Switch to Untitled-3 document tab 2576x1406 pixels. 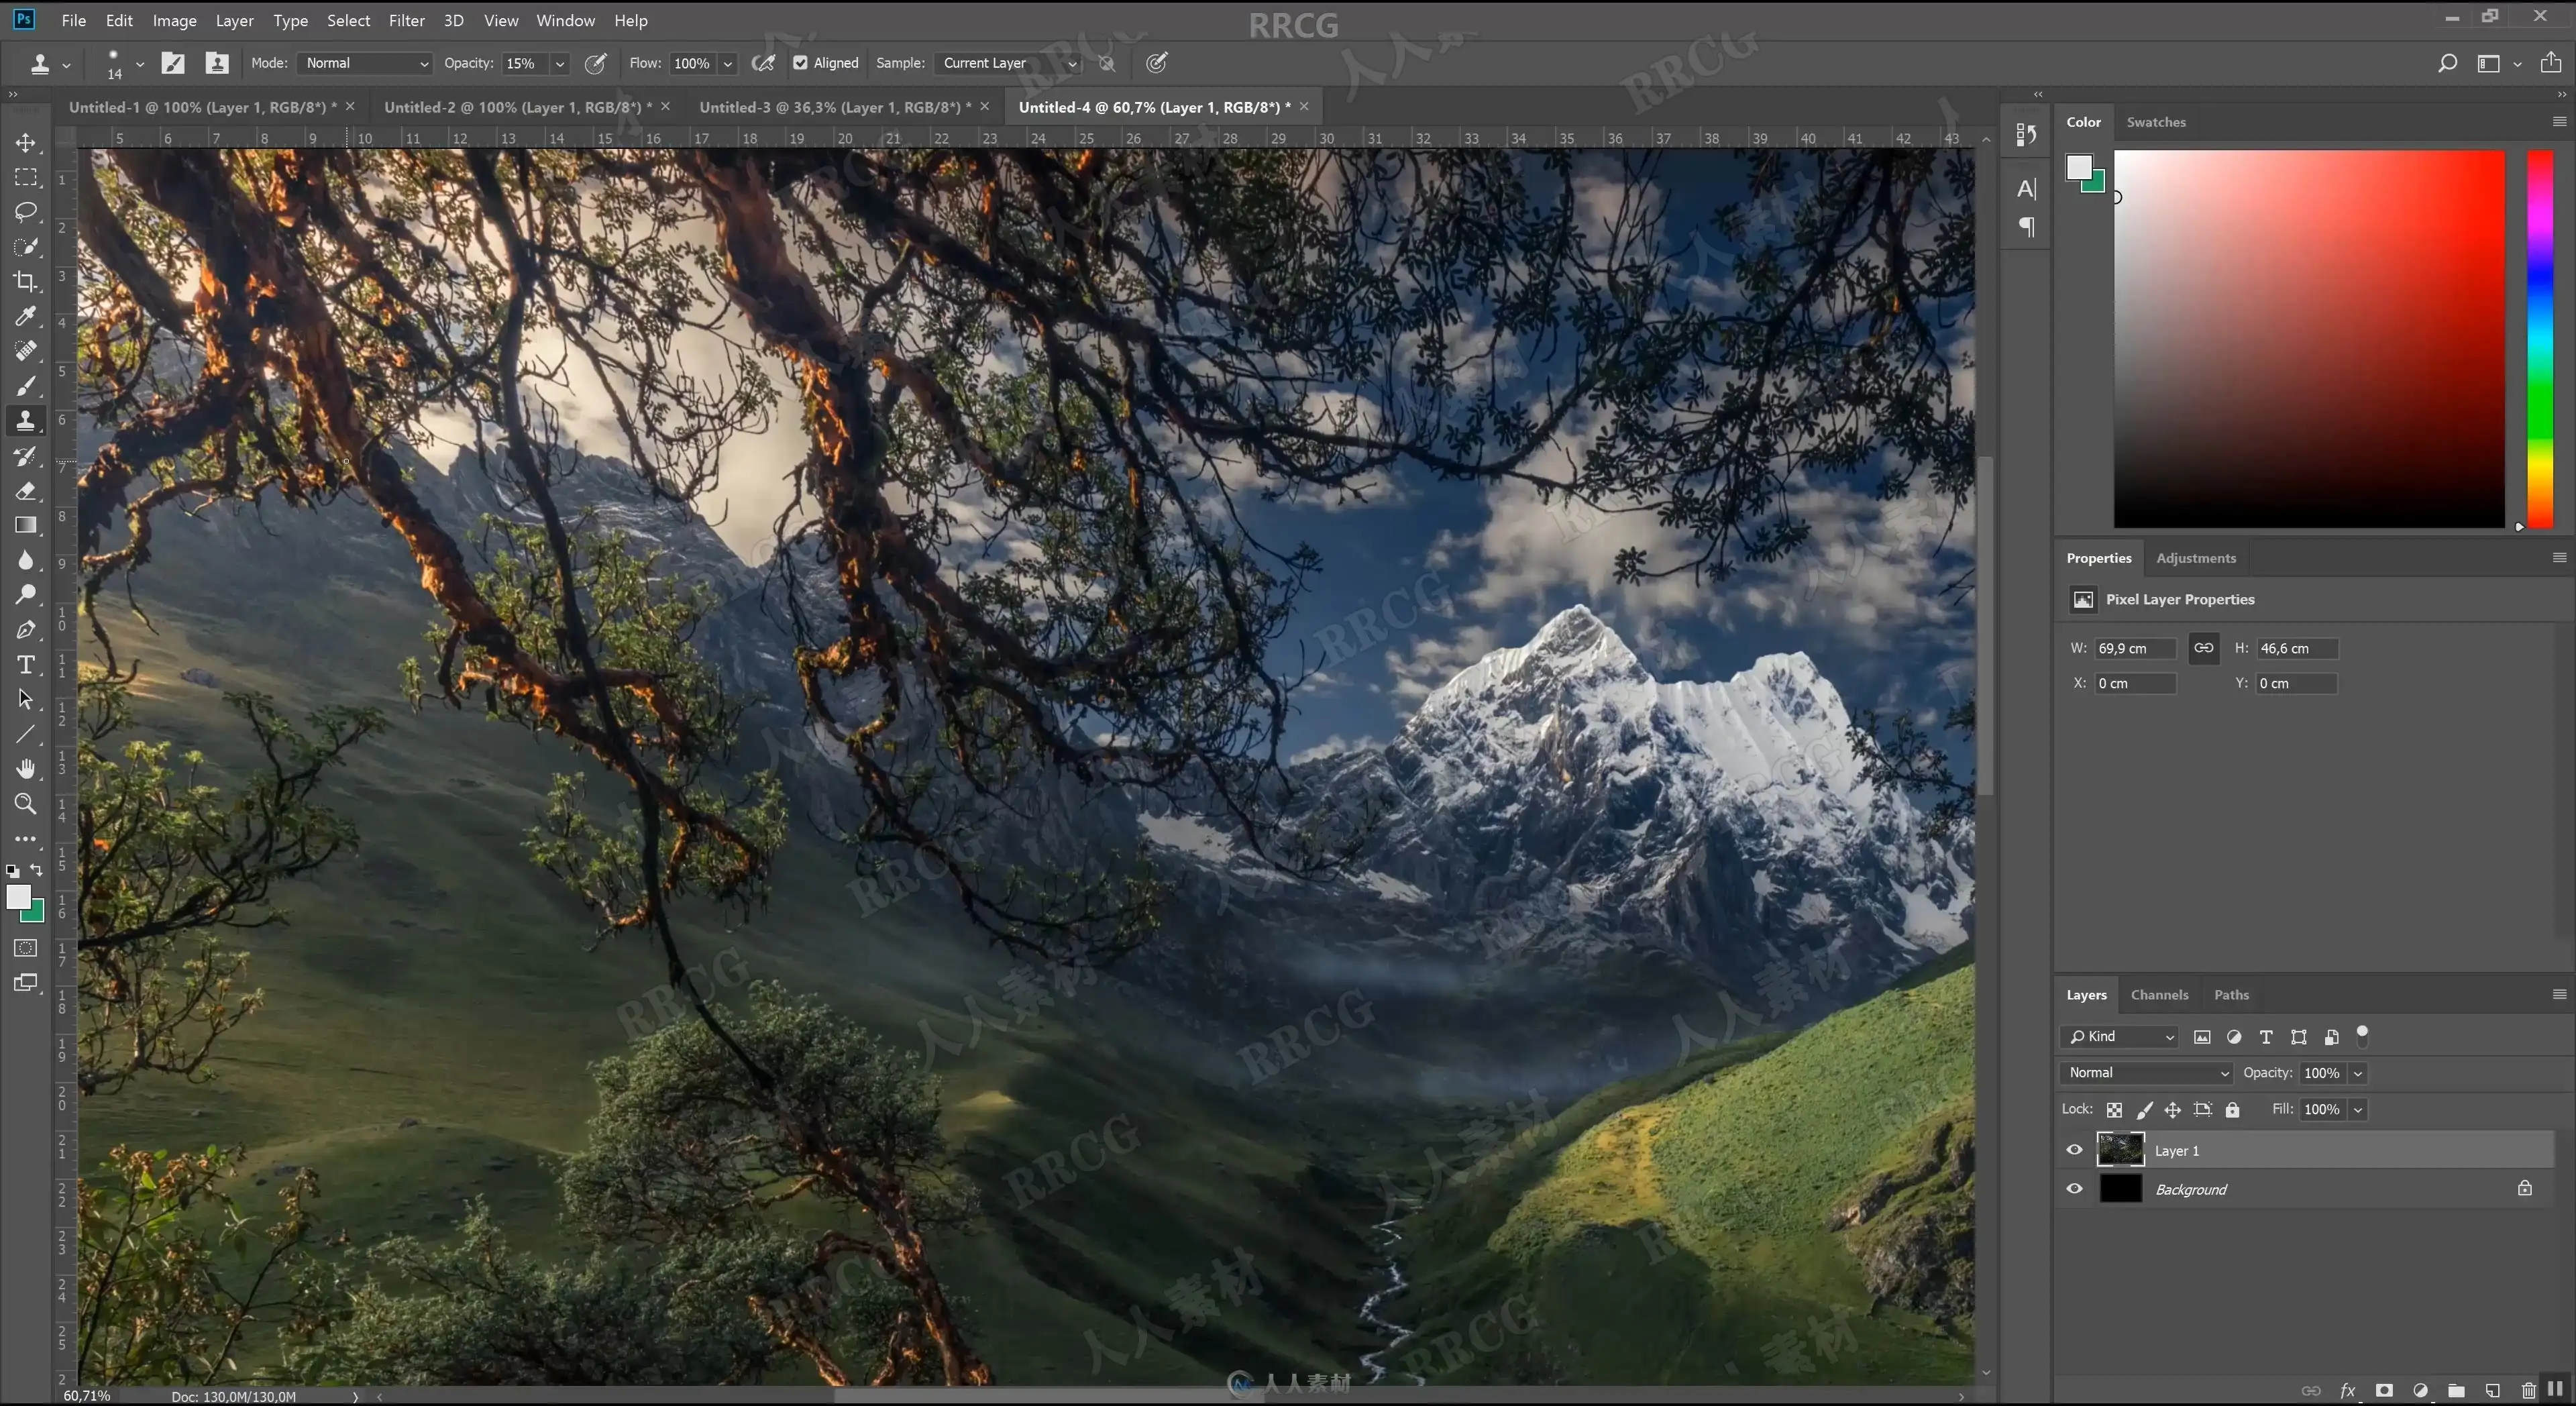[834, 107]
